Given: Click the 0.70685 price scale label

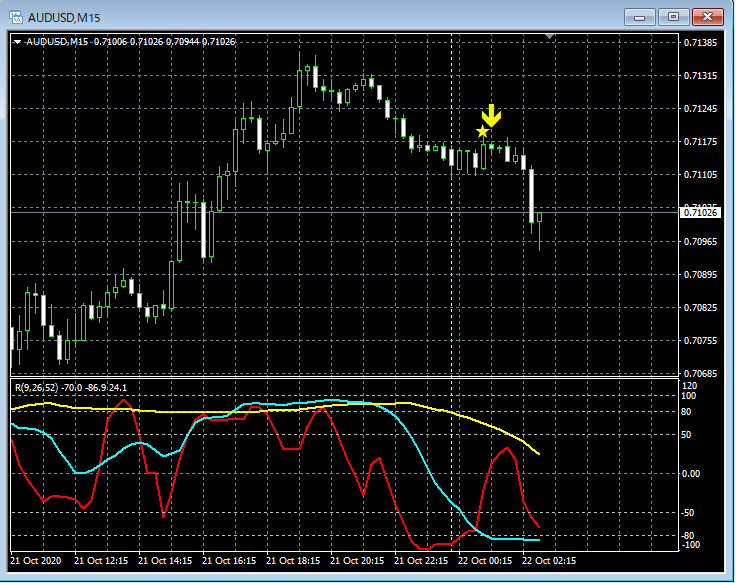Looking at the screenshot, I should pos(700,374).
